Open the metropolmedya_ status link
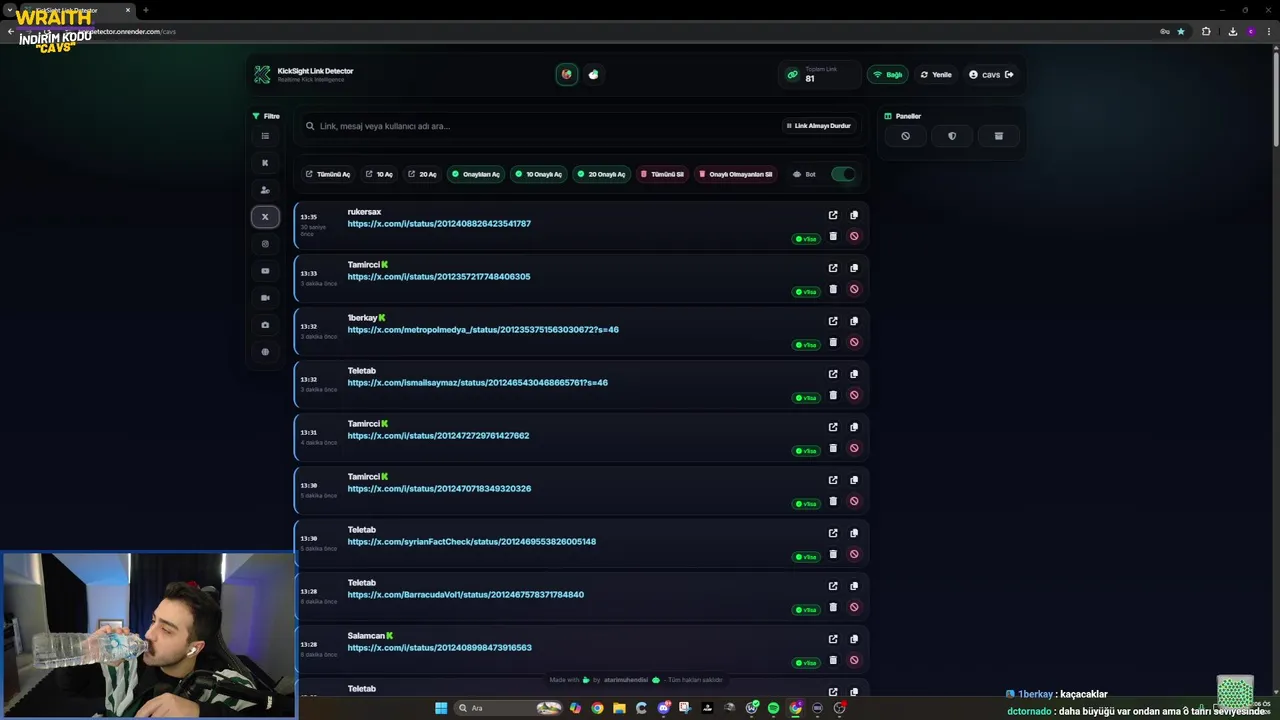 (483, 330)
